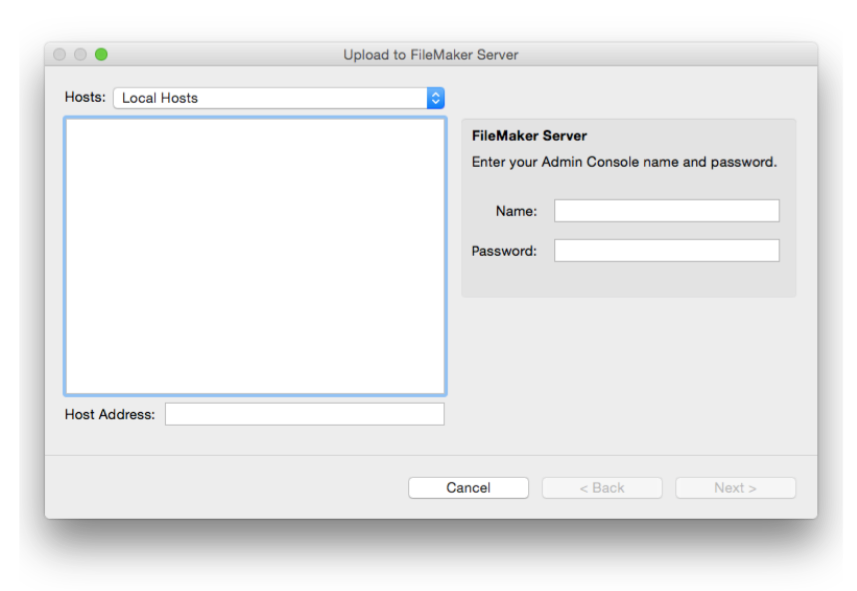Click the Hosts: label
This screenshot has width=857, height=591.
tap(85, 97)
